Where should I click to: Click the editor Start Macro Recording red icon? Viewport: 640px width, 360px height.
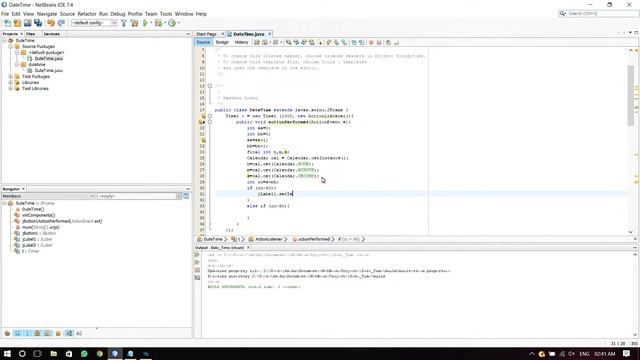(371, 42)
